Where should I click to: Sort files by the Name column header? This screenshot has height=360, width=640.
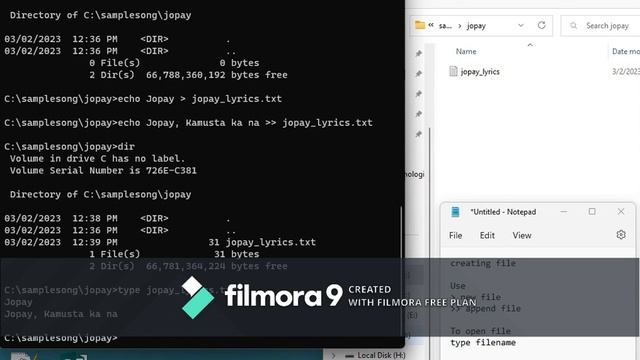466,51
